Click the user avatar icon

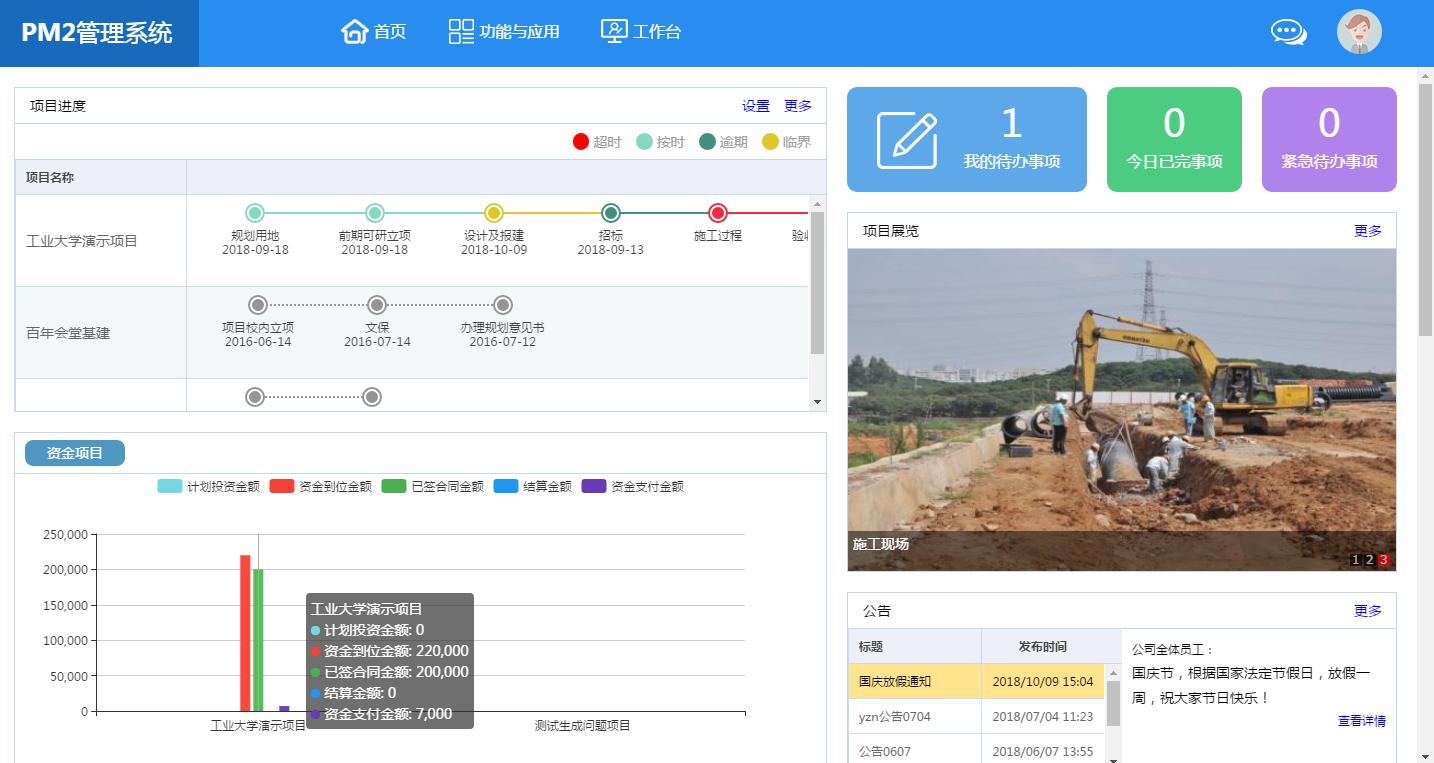tap(1358, 32)
